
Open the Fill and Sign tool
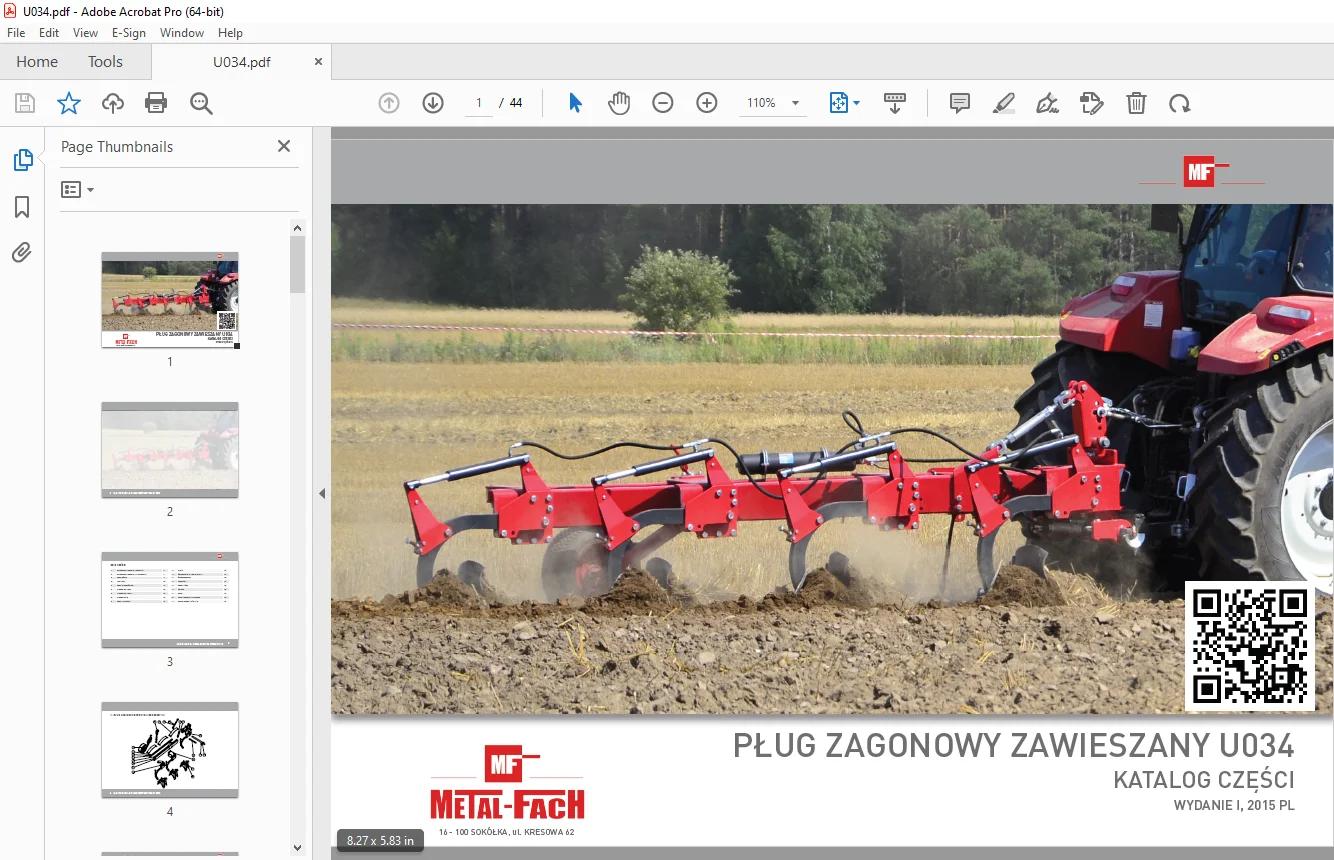pyautogui.click(x=1048, y=103)
